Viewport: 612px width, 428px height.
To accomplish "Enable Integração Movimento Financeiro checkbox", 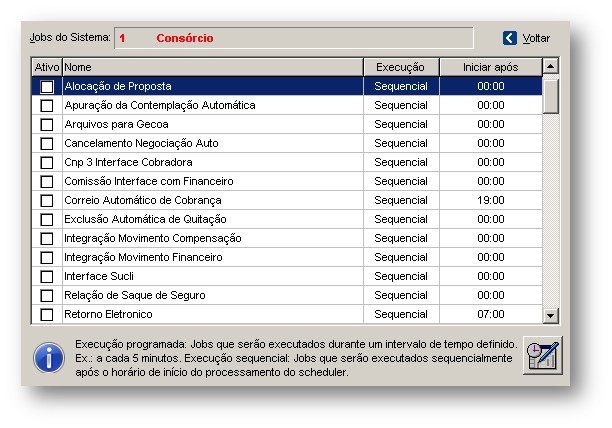I will pyautogui.click(x=47, y=258).
